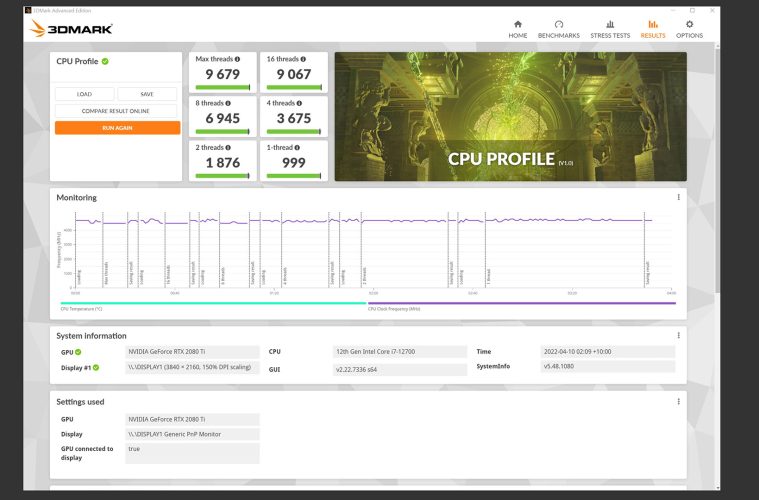Viewport: 759px width, 500px height.
Task: Click the System information heading
Action: pos(91,336)
